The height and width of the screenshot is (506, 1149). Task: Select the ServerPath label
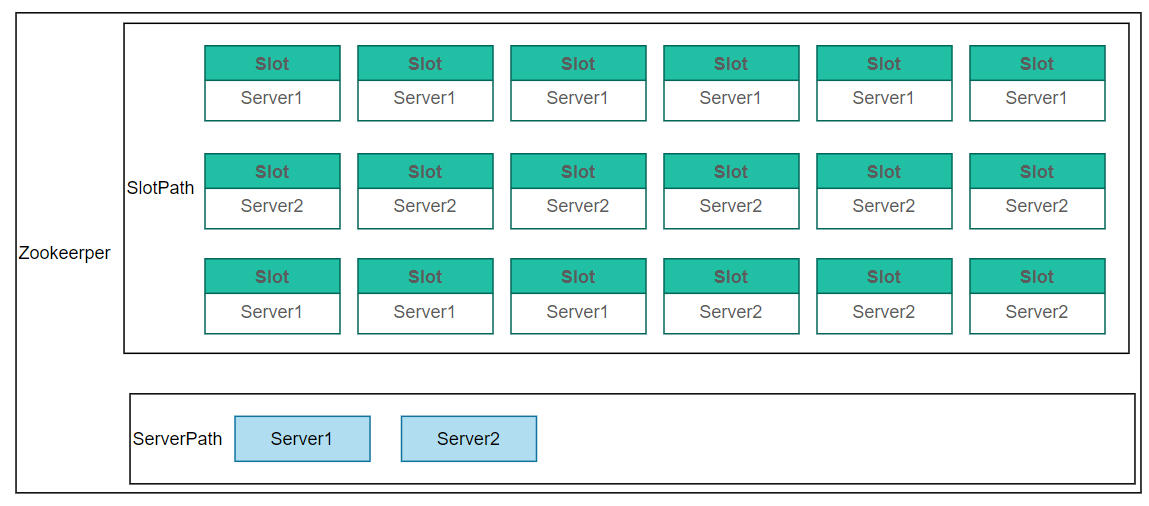click(x=177, y=439)
